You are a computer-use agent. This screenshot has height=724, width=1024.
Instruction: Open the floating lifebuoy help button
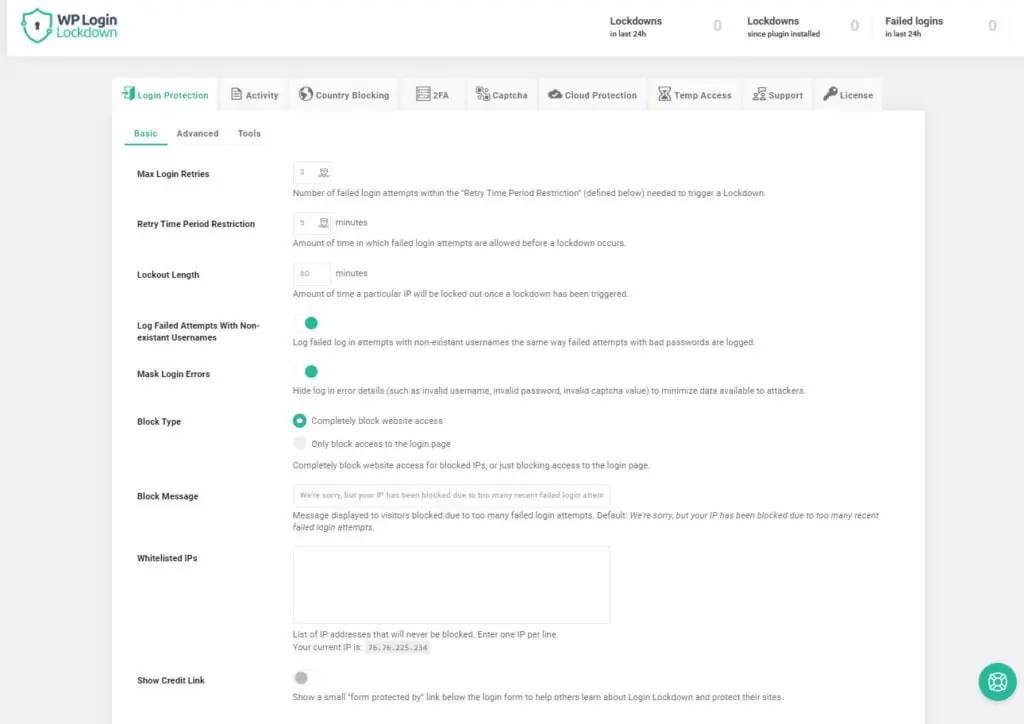(x=997, y=681)
